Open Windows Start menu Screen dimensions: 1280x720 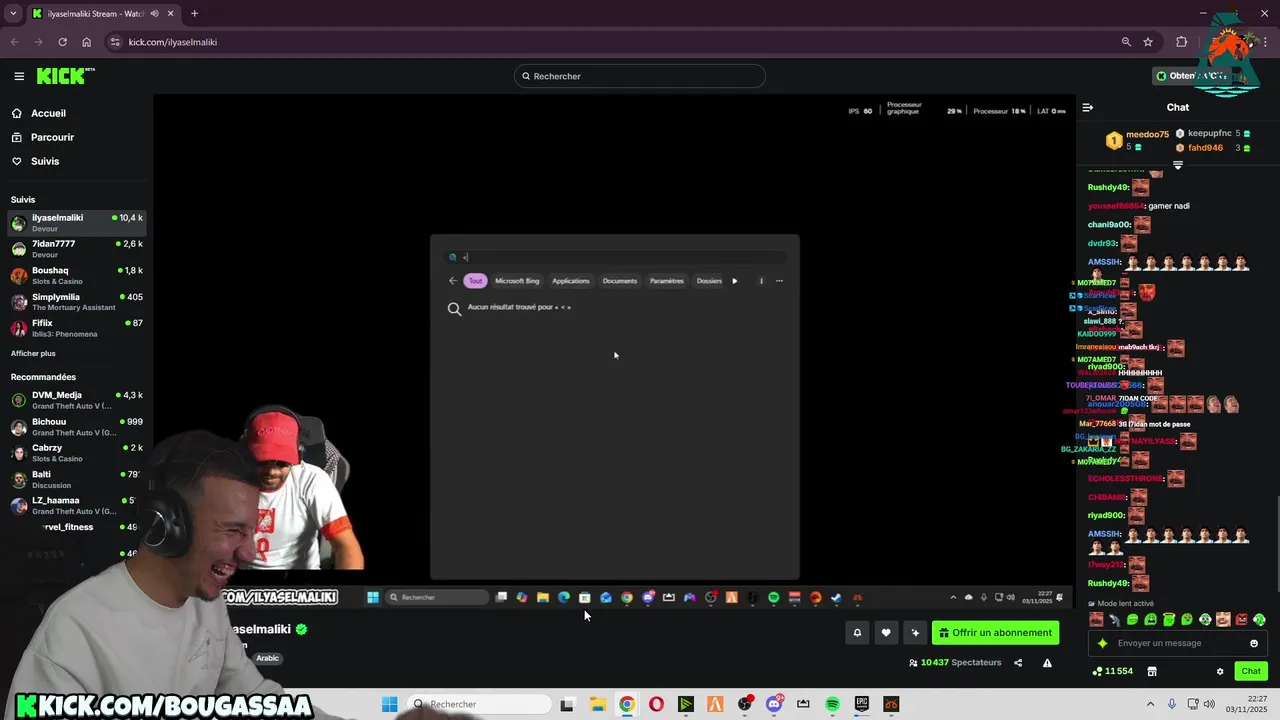point(390,704)
